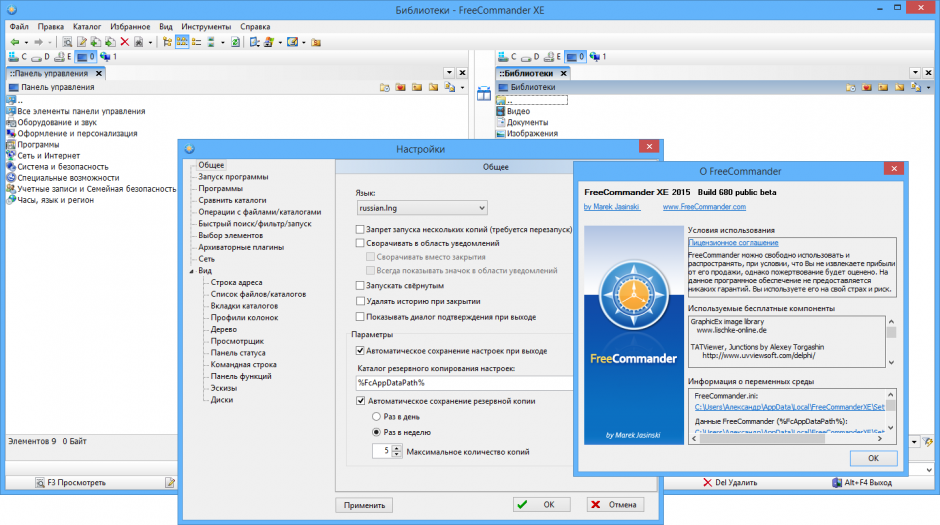Image resolution: width=940 pixels, height=525 pixels.
Task: Increase Максимальное количество копий spinner
Action: [x=397, y=448]
